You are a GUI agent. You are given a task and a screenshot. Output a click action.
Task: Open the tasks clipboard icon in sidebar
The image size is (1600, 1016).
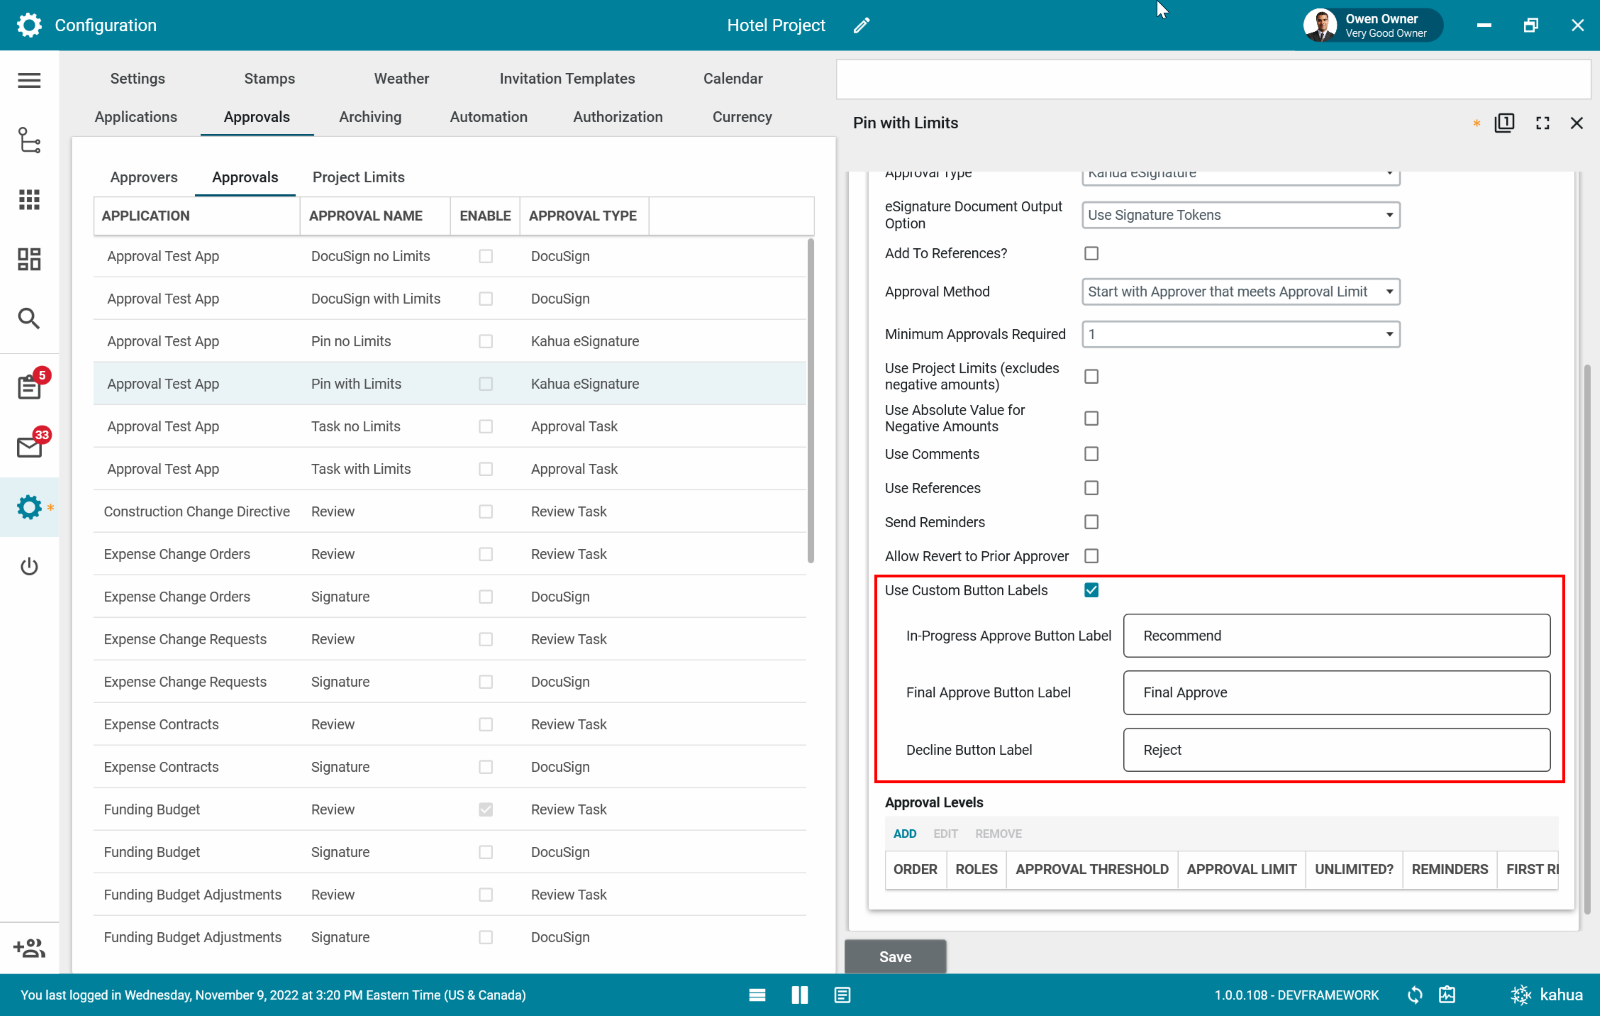click(x=30, y=387)
